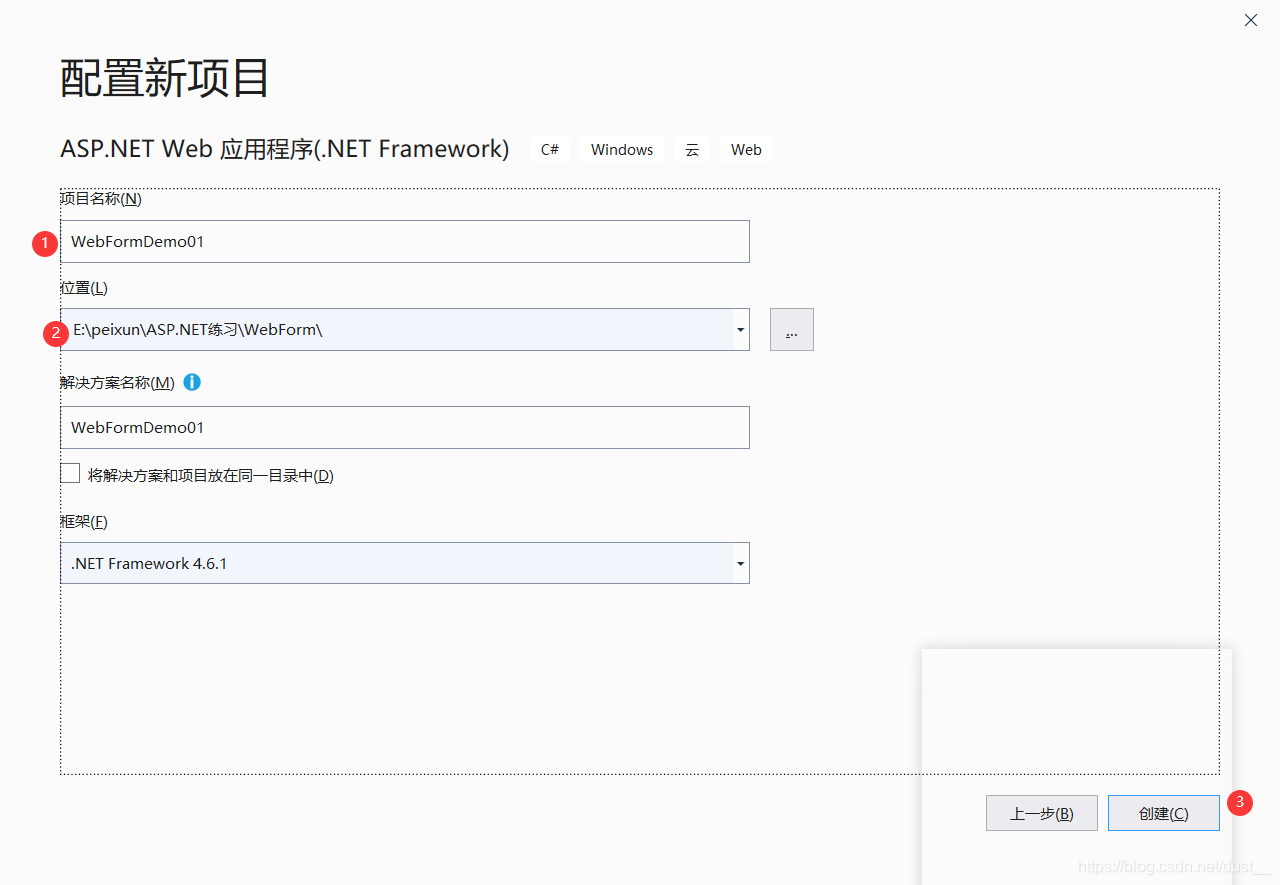The image size is (1280, 885).
Task: Focus the project name field WebFormDemo01
Action: click(x=405, y=241)
